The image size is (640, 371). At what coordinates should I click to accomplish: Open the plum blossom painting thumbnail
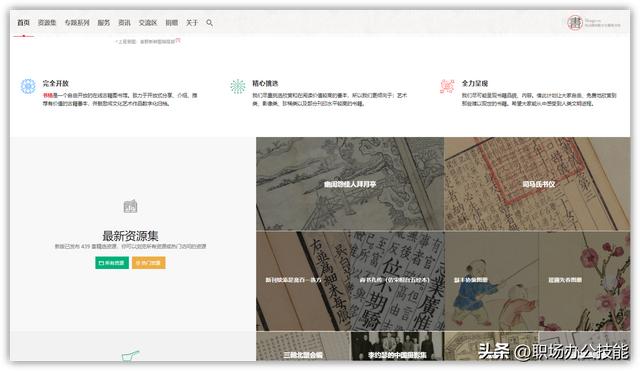(584, 281)
